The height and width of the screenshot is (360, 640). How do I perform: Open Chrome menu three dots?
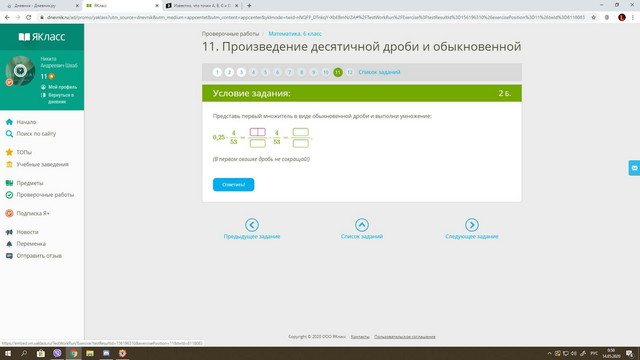pyautogui.click(x=633, y=18)
